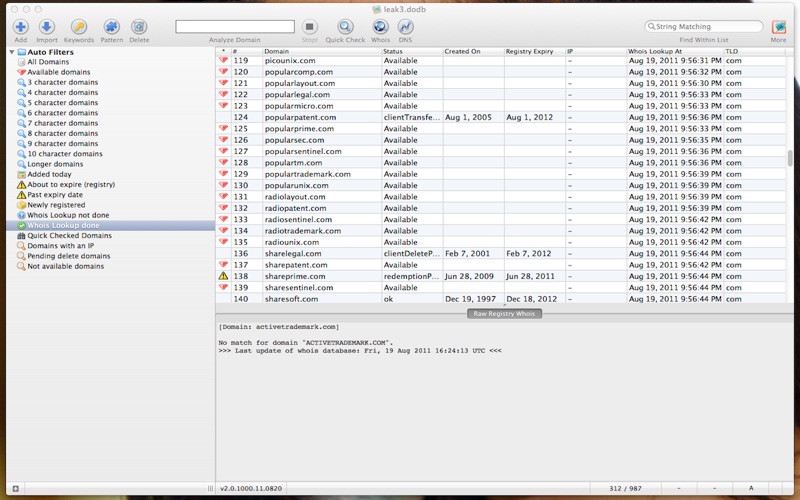The image size is (800, 500).
Task: Select About to expire (registry) filter
Action: coord(71,184)
